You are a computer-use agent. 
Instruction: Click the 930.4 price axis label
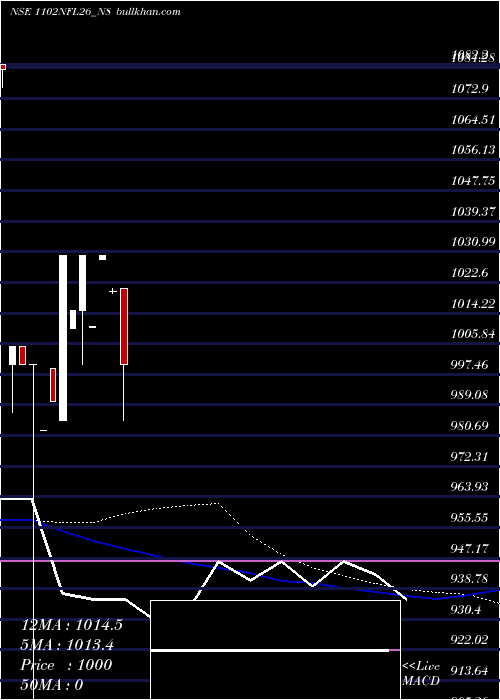(467, 609)
